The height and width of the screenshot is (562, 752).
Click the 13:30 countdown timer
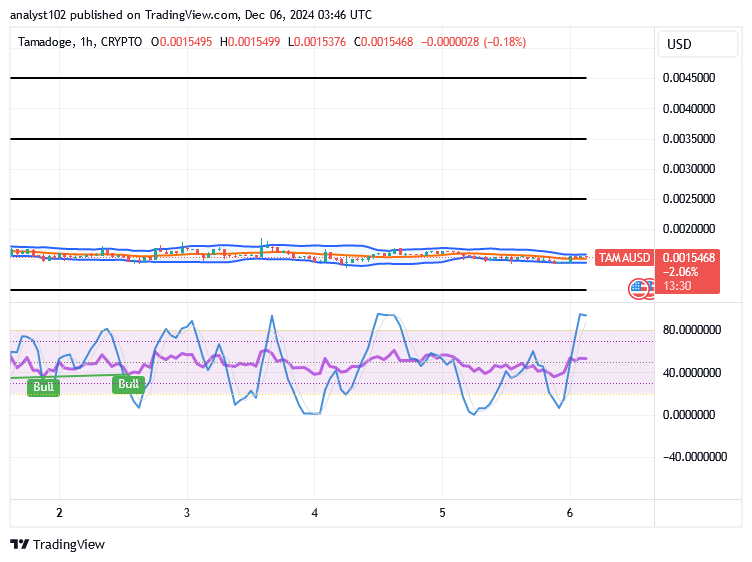(x=677, y=286)
